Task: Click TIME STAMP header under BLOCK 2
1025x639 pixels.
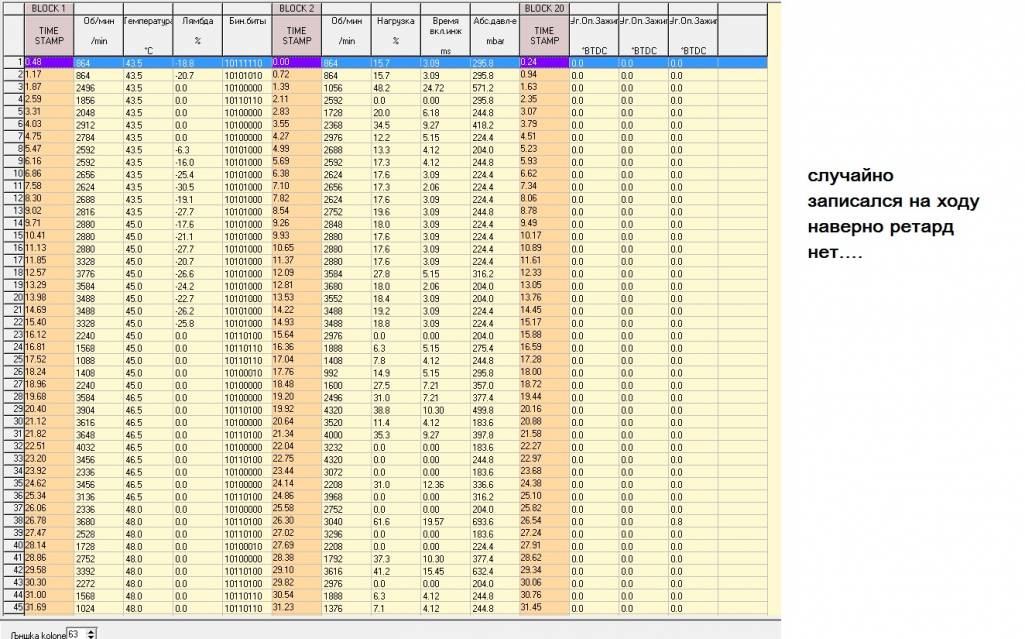Action: point(296,35)
